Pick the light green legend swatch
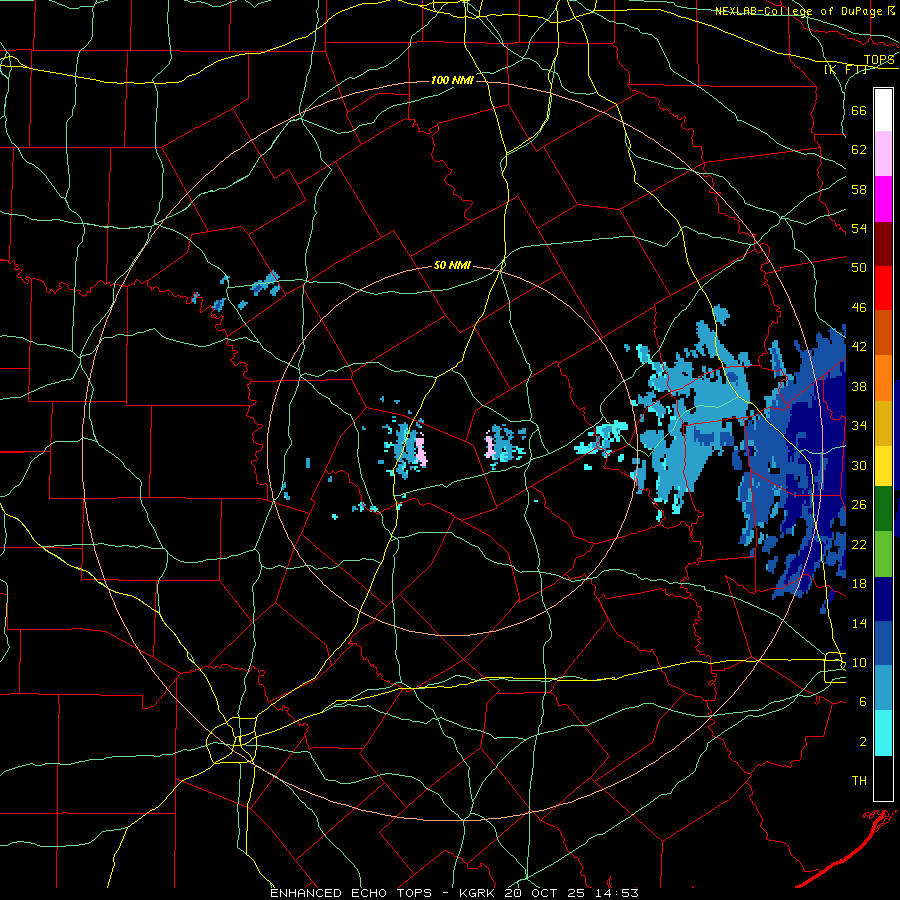The width and height of the screenshot is (900, 900). [883, 553]
